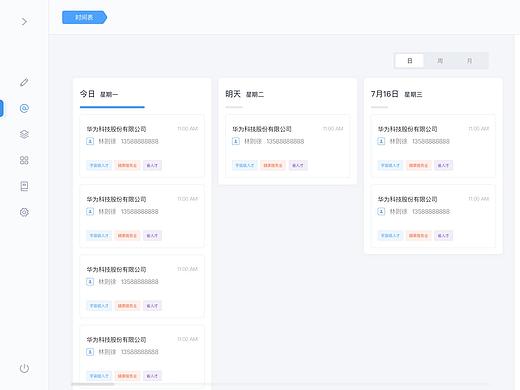The image size is (520, 390).
Task: Click the 11:00 AM time on 明天 card
Action: point(333,129)
